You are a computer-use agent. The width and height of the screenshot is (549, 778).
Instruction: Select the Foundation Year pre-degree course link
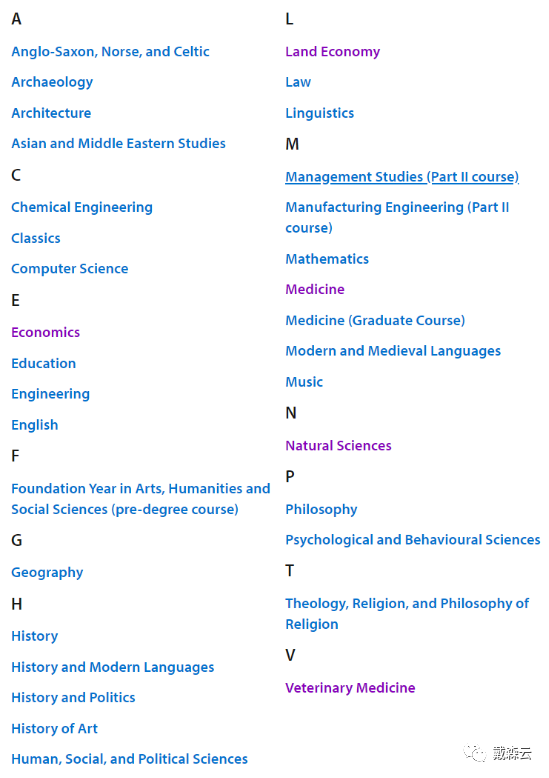coord(140,499)
